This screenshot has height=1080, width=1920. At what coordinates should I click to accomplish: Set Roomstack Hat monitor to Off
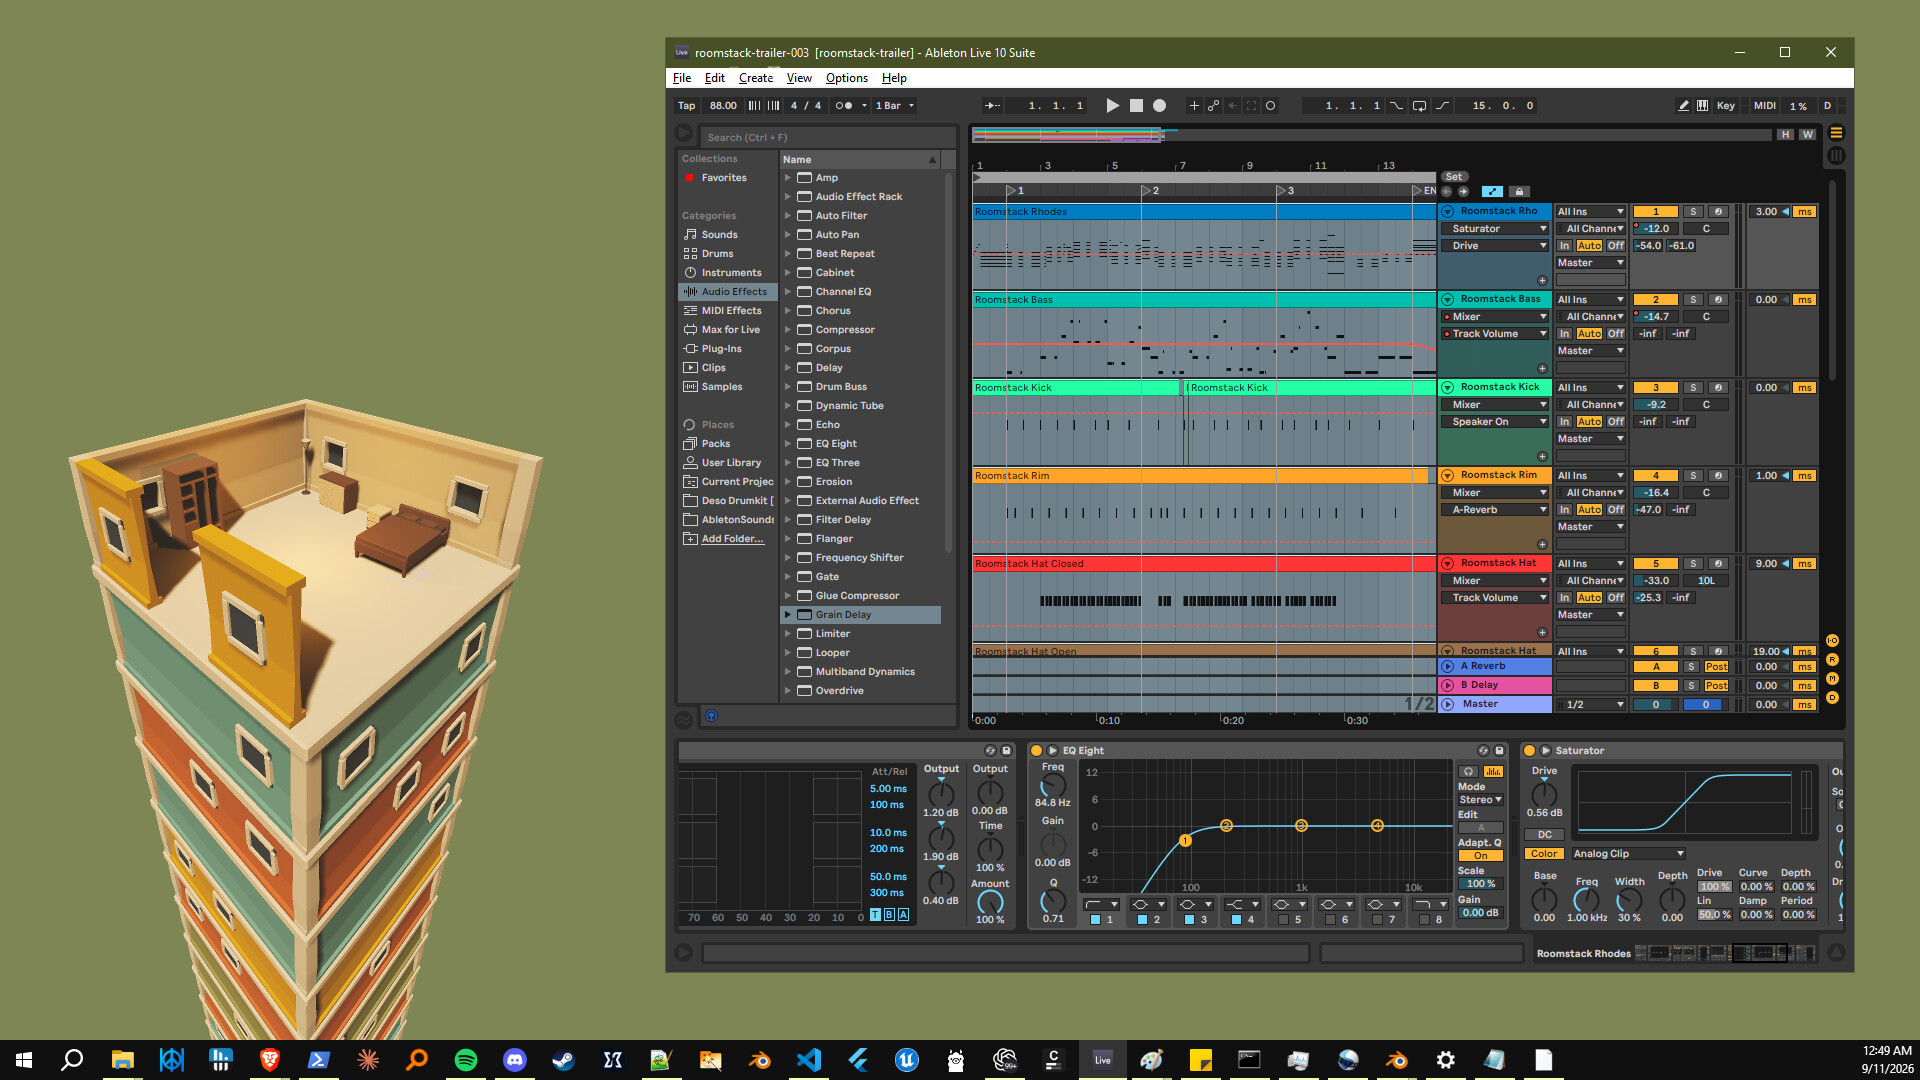[1616, 598]
